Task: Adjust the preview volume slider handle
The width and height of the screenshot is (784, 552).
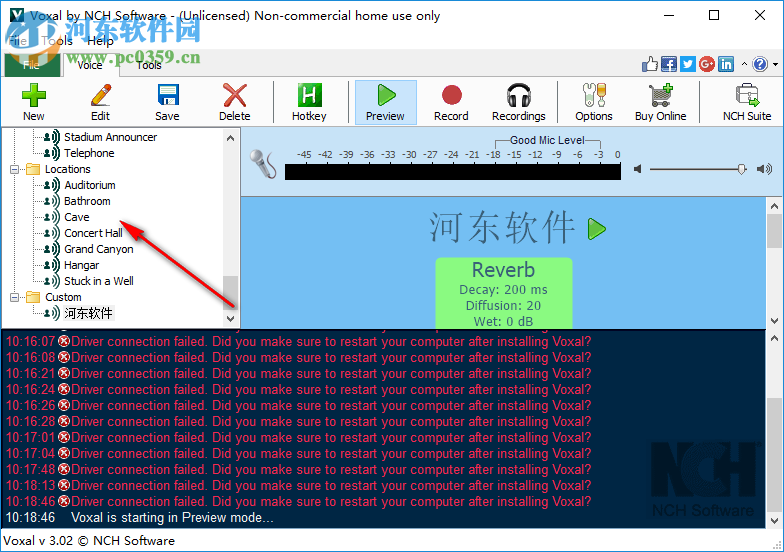Action: [742, 169]
